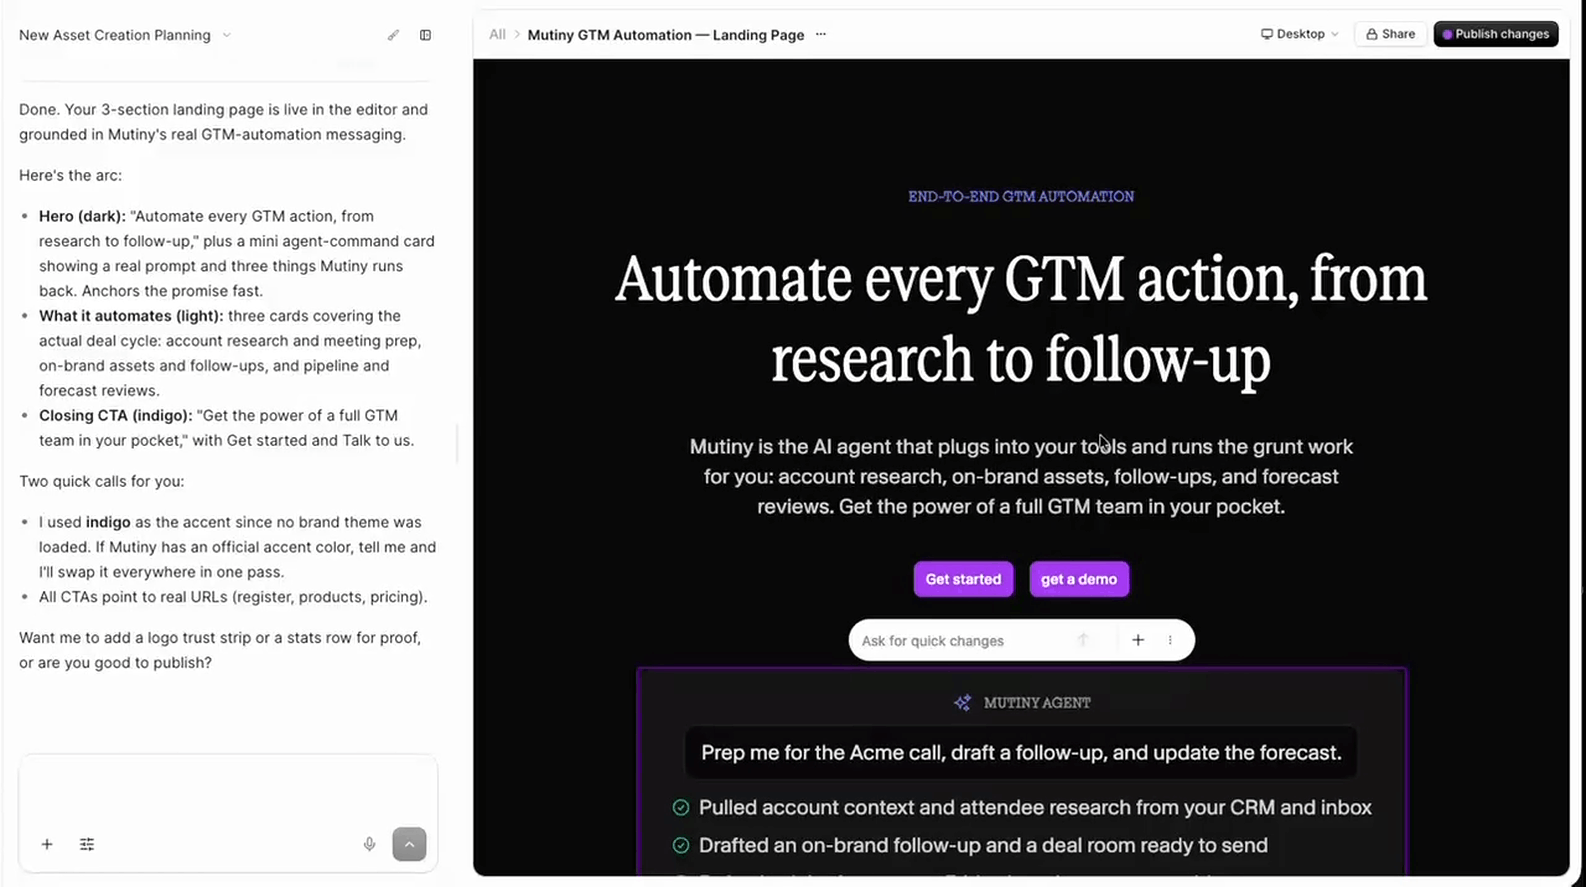This screenshot has height=887, width=1586.
Task: Click the Share button
Action: pos(1391,34)
